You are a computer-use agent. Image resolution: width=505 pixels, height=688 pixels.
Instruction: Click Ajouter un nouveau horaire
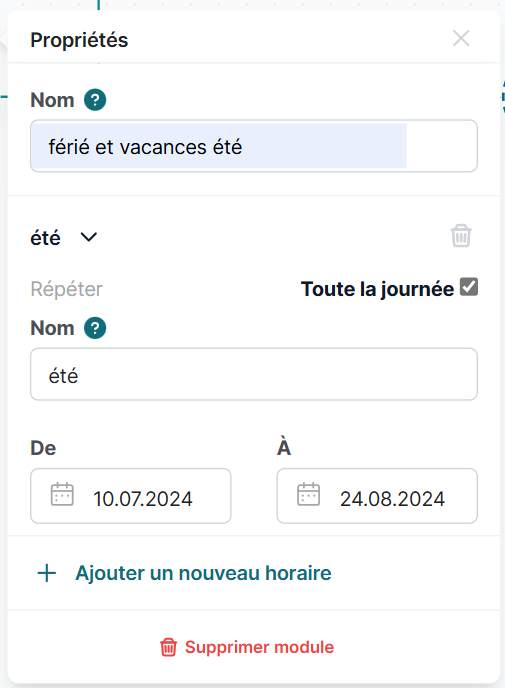coord(203,573)
